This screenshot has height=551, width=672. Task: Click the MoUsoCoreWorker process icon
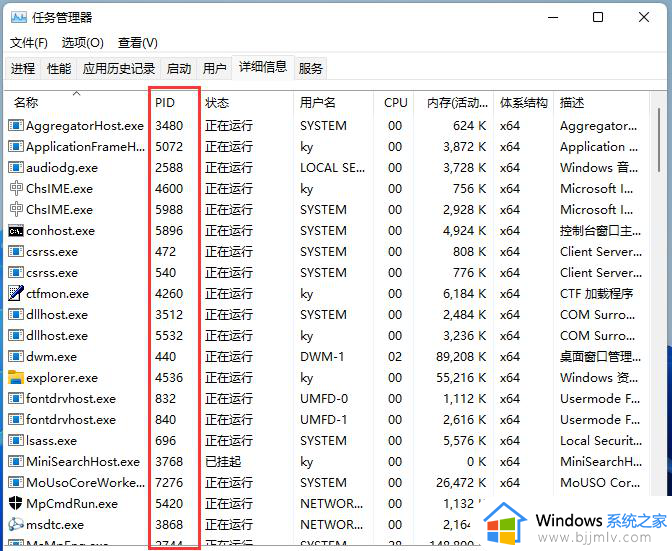(x=16, y=482)
